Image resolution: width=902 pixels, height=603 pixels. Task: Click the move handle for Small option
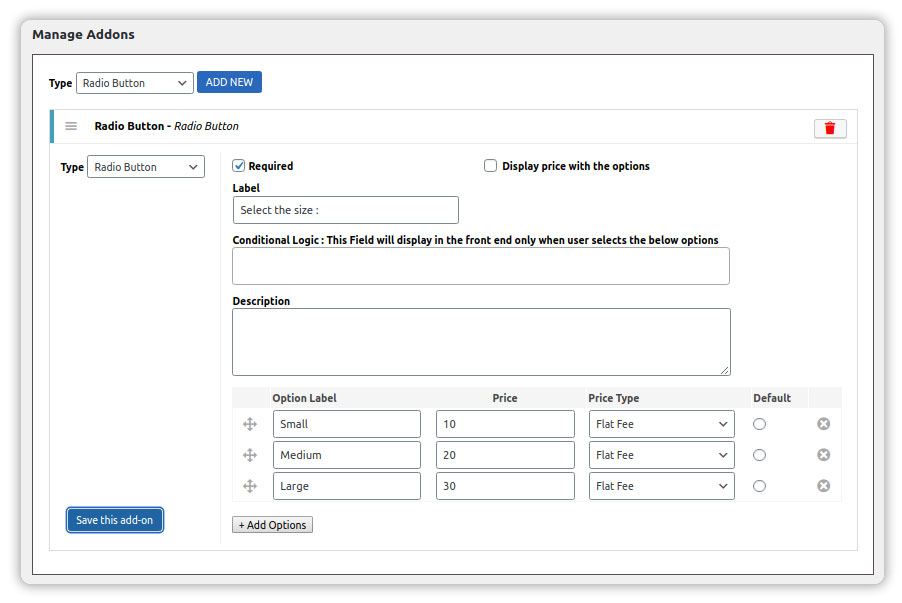250,424
